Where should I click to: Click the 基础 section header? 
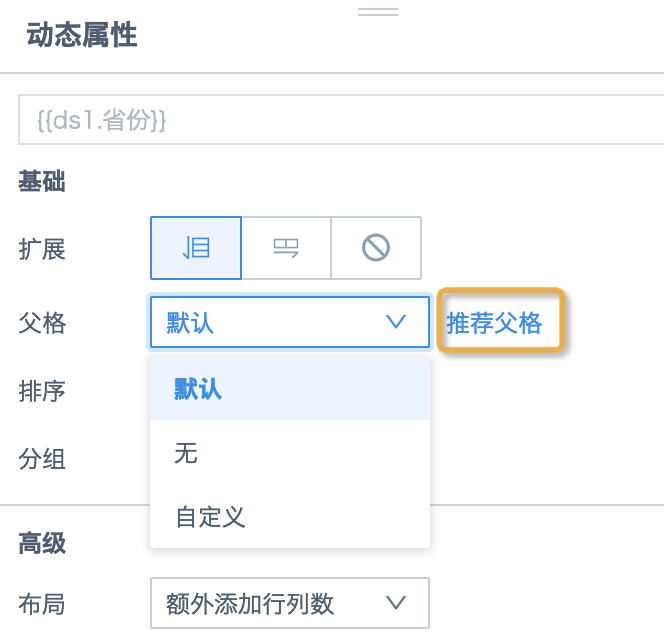(x=42, y=181)
